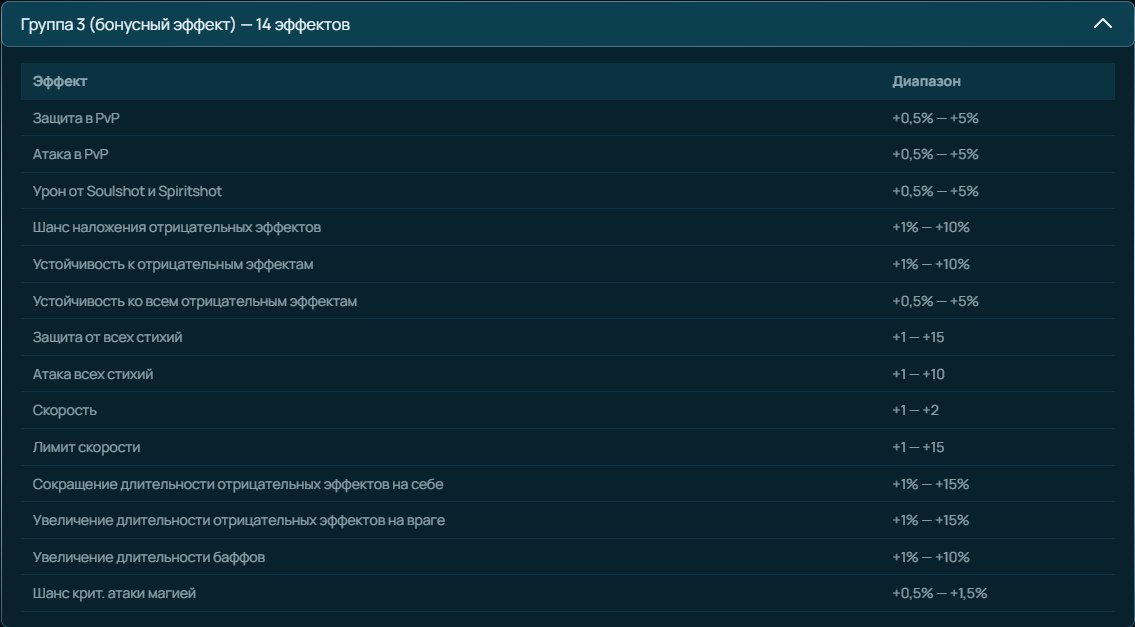
Task: Click the '+1 — +2' range for Скорость
Action: pos(916,411)
